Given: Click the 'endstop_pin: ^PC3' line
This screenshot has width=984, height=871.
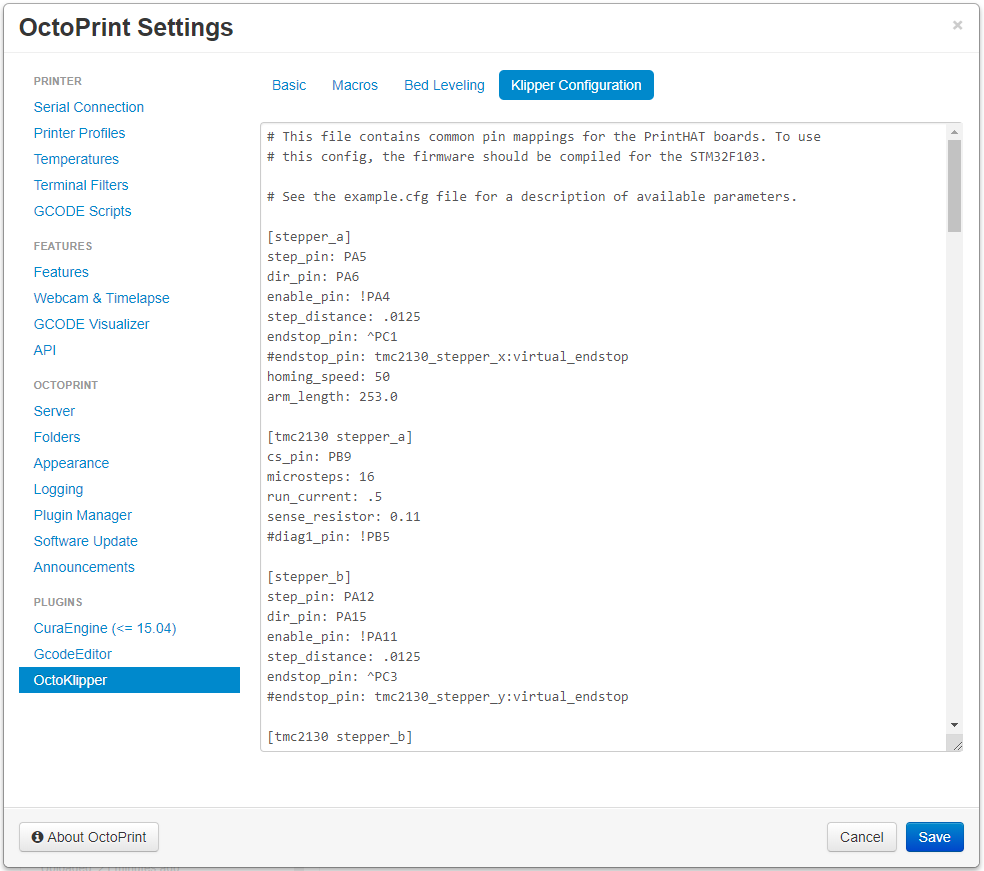Looking at the screenshot, I should point(332,677).
